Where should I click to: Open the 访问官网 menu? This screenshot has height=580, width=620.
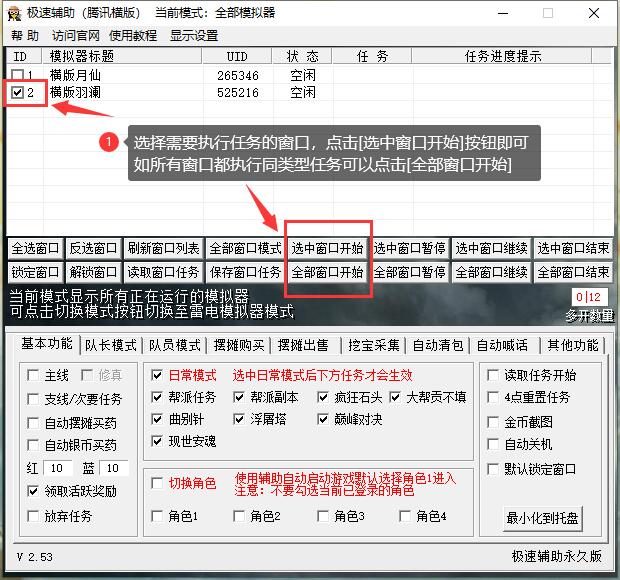click(77, 35)
